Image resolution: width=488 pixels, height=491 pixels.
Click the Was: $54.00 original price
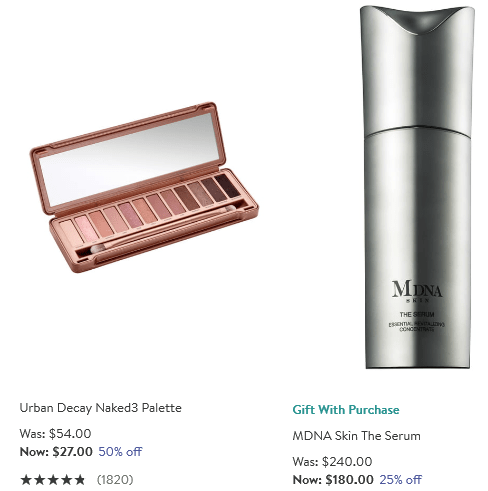pos(55,434)
